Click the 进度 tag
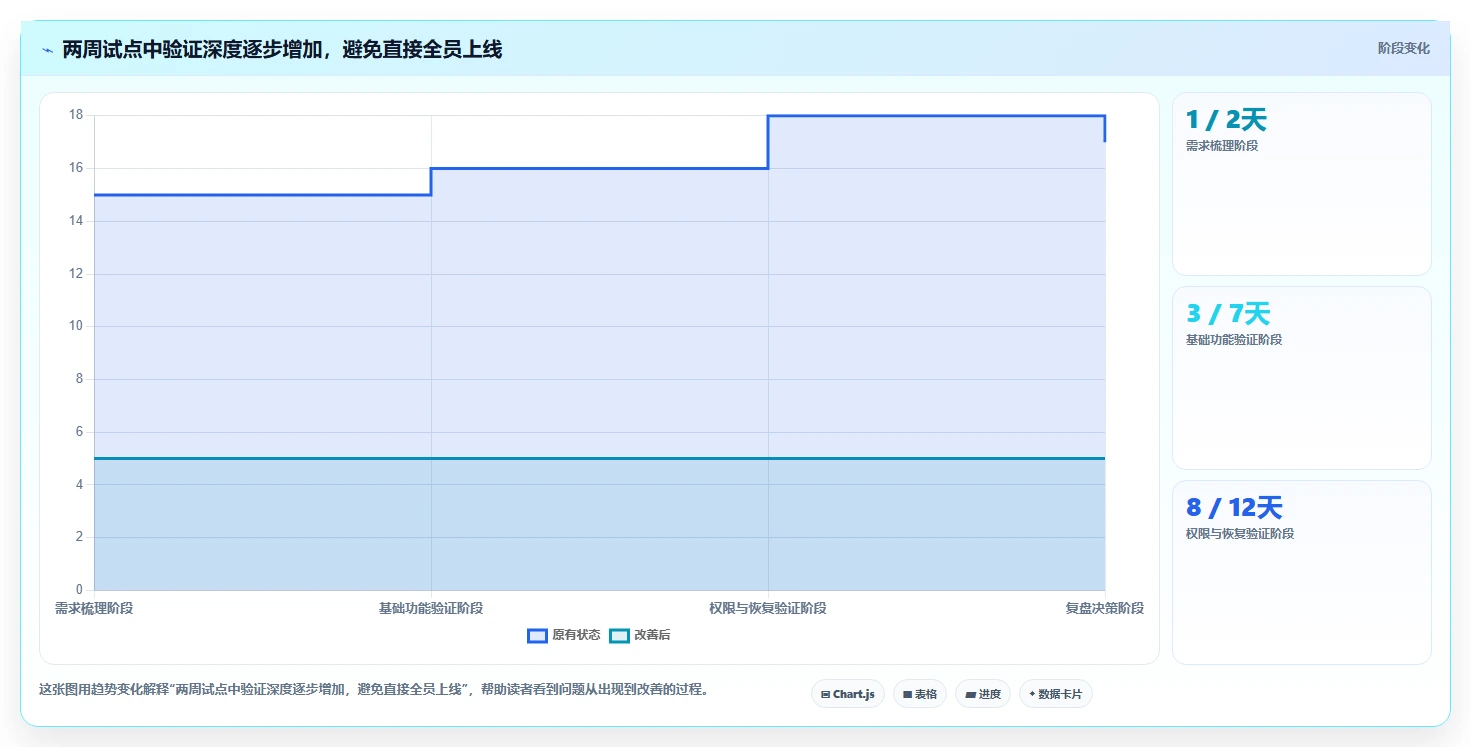 [x=983, y=694]
